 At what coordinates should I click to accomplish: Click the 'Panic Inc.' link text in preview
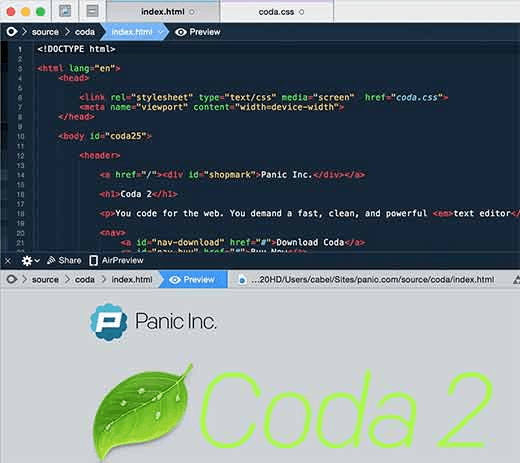coord(175,321)
